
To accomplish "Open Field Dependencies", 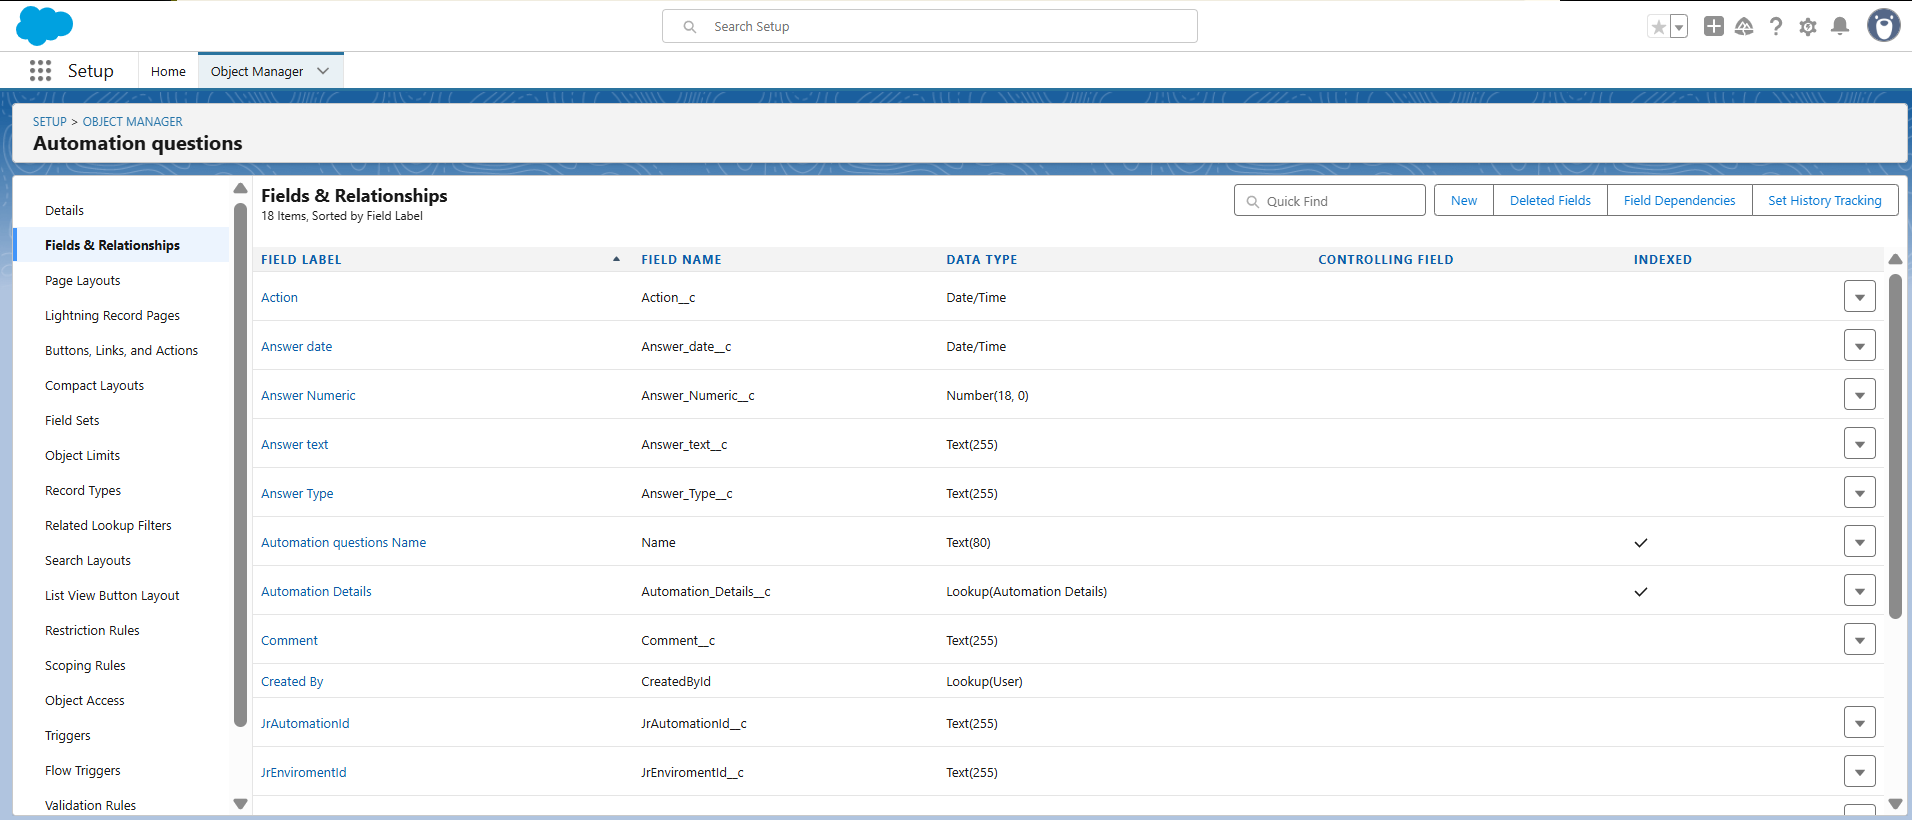I will pos(1679,200).
